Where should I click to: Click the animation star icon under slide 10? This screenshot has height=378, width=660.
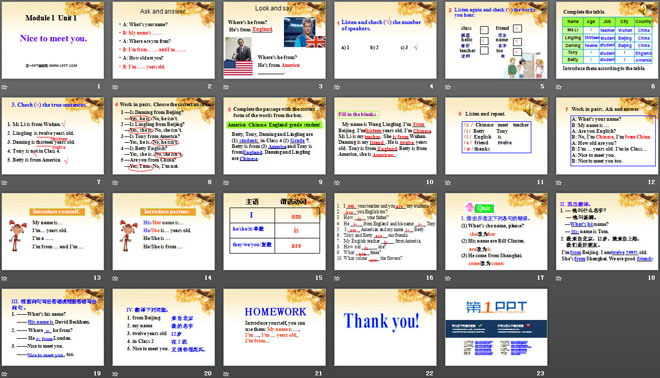click(x=337, y=183)
